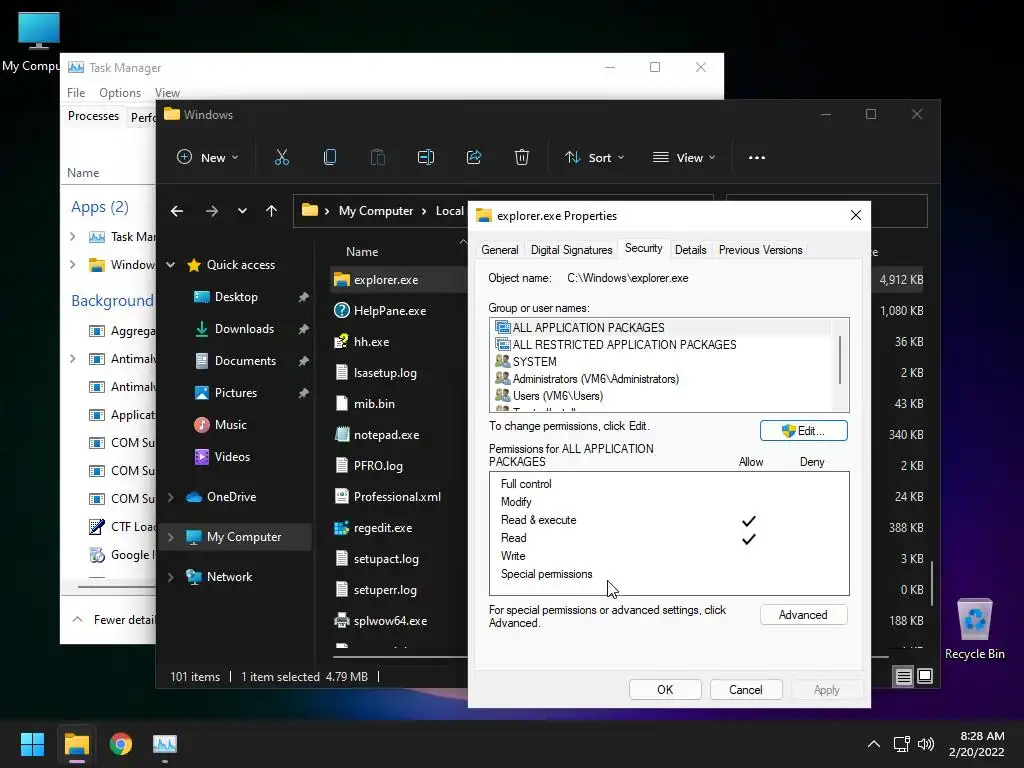The image size is (1024, 768).
Task: Click the Copy icon in Explorer toolbar
Action: point(330,157)
